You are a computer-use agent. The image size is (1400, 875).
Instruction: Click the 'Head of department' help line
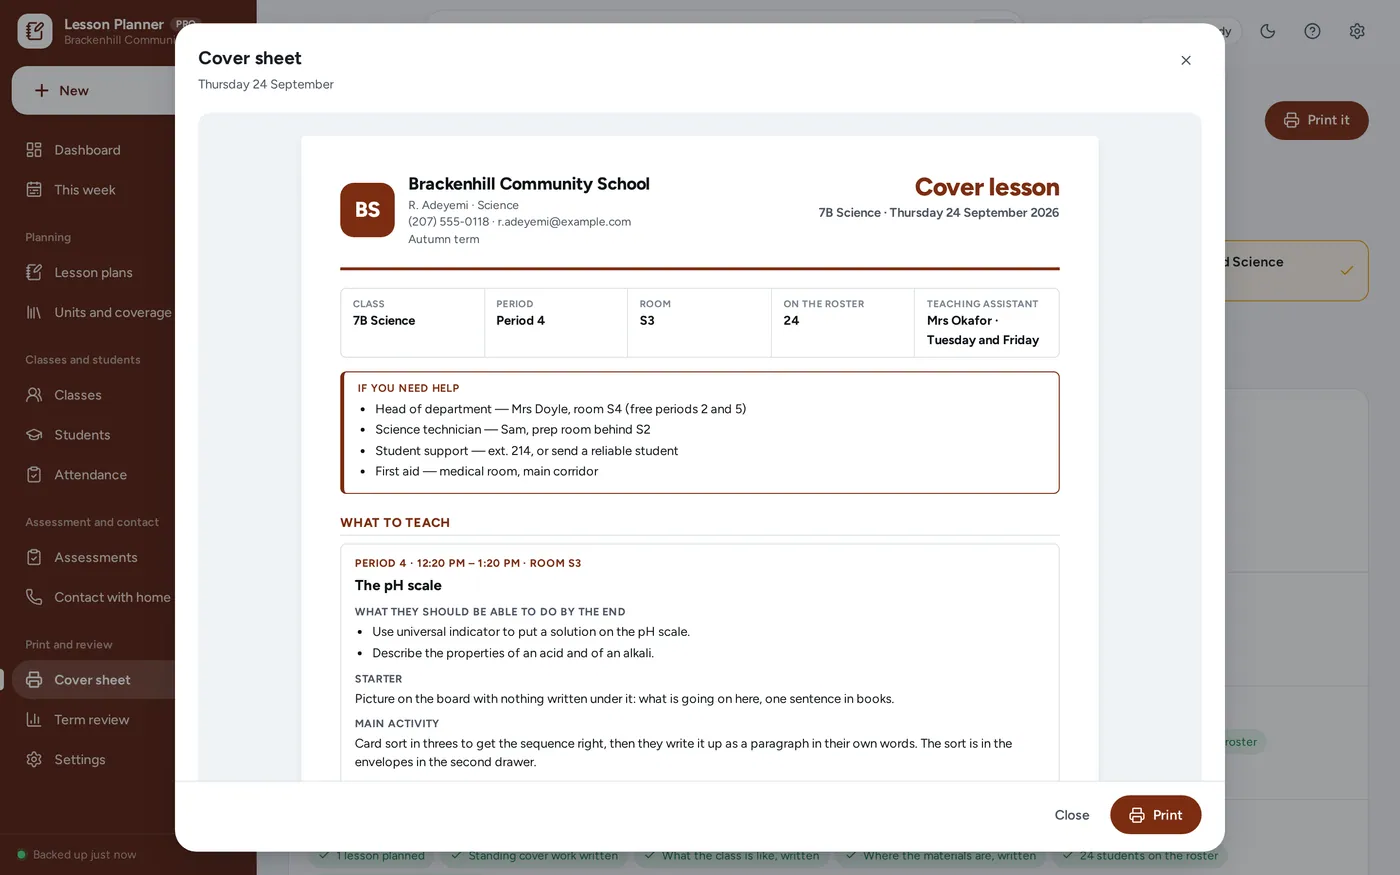(561, 409)
